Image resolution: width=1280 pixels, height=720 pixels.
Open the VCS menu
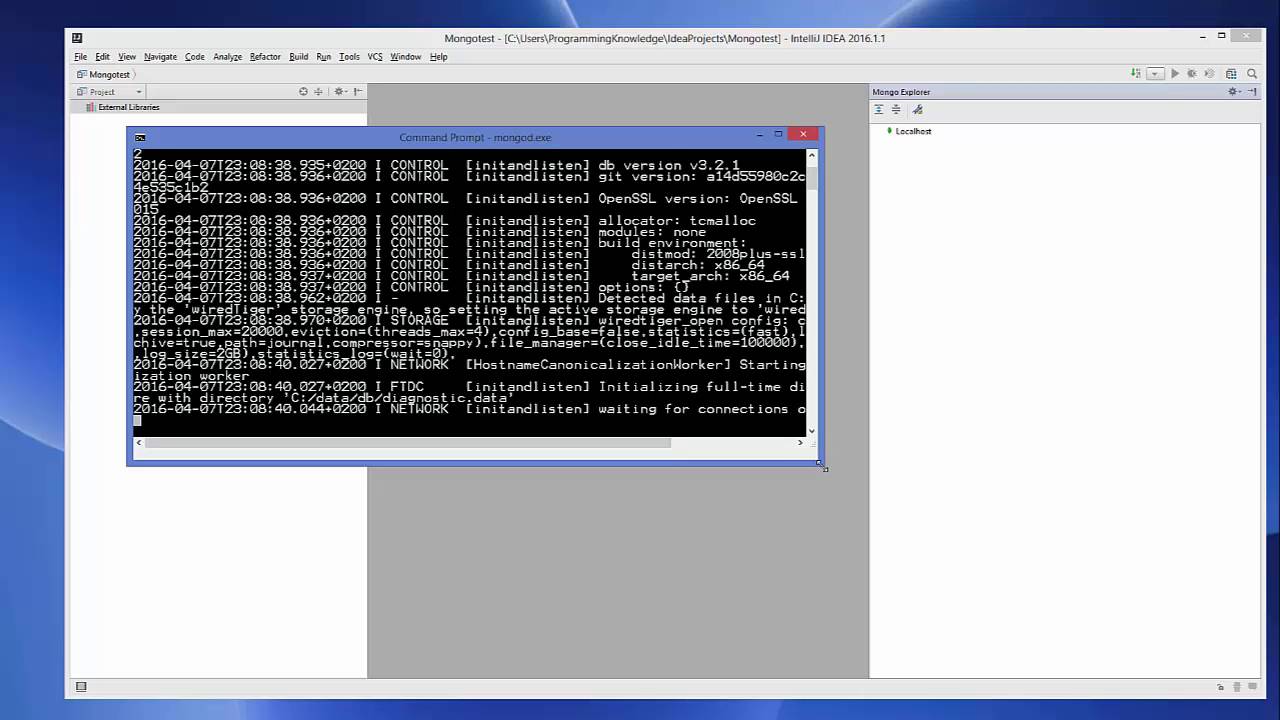(x=375, y=57)
